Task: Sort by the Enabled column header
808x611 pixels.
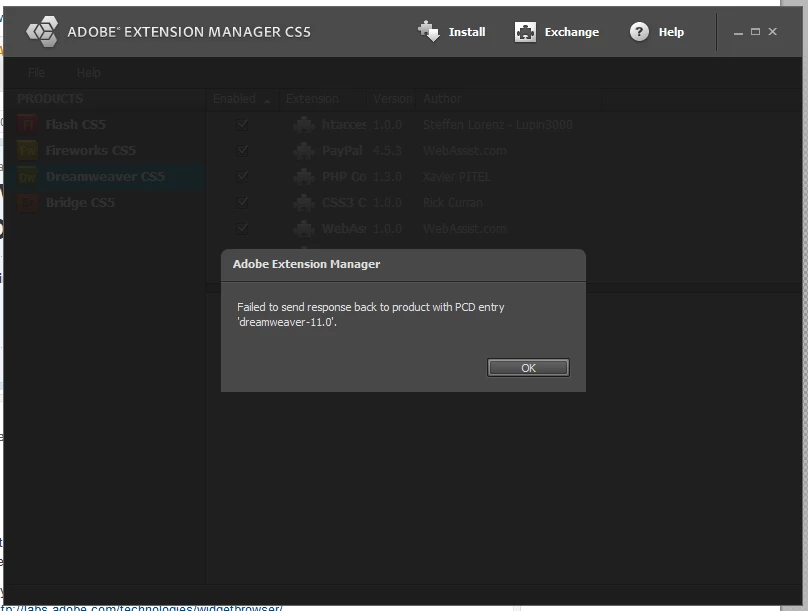Action: (242, 98)
